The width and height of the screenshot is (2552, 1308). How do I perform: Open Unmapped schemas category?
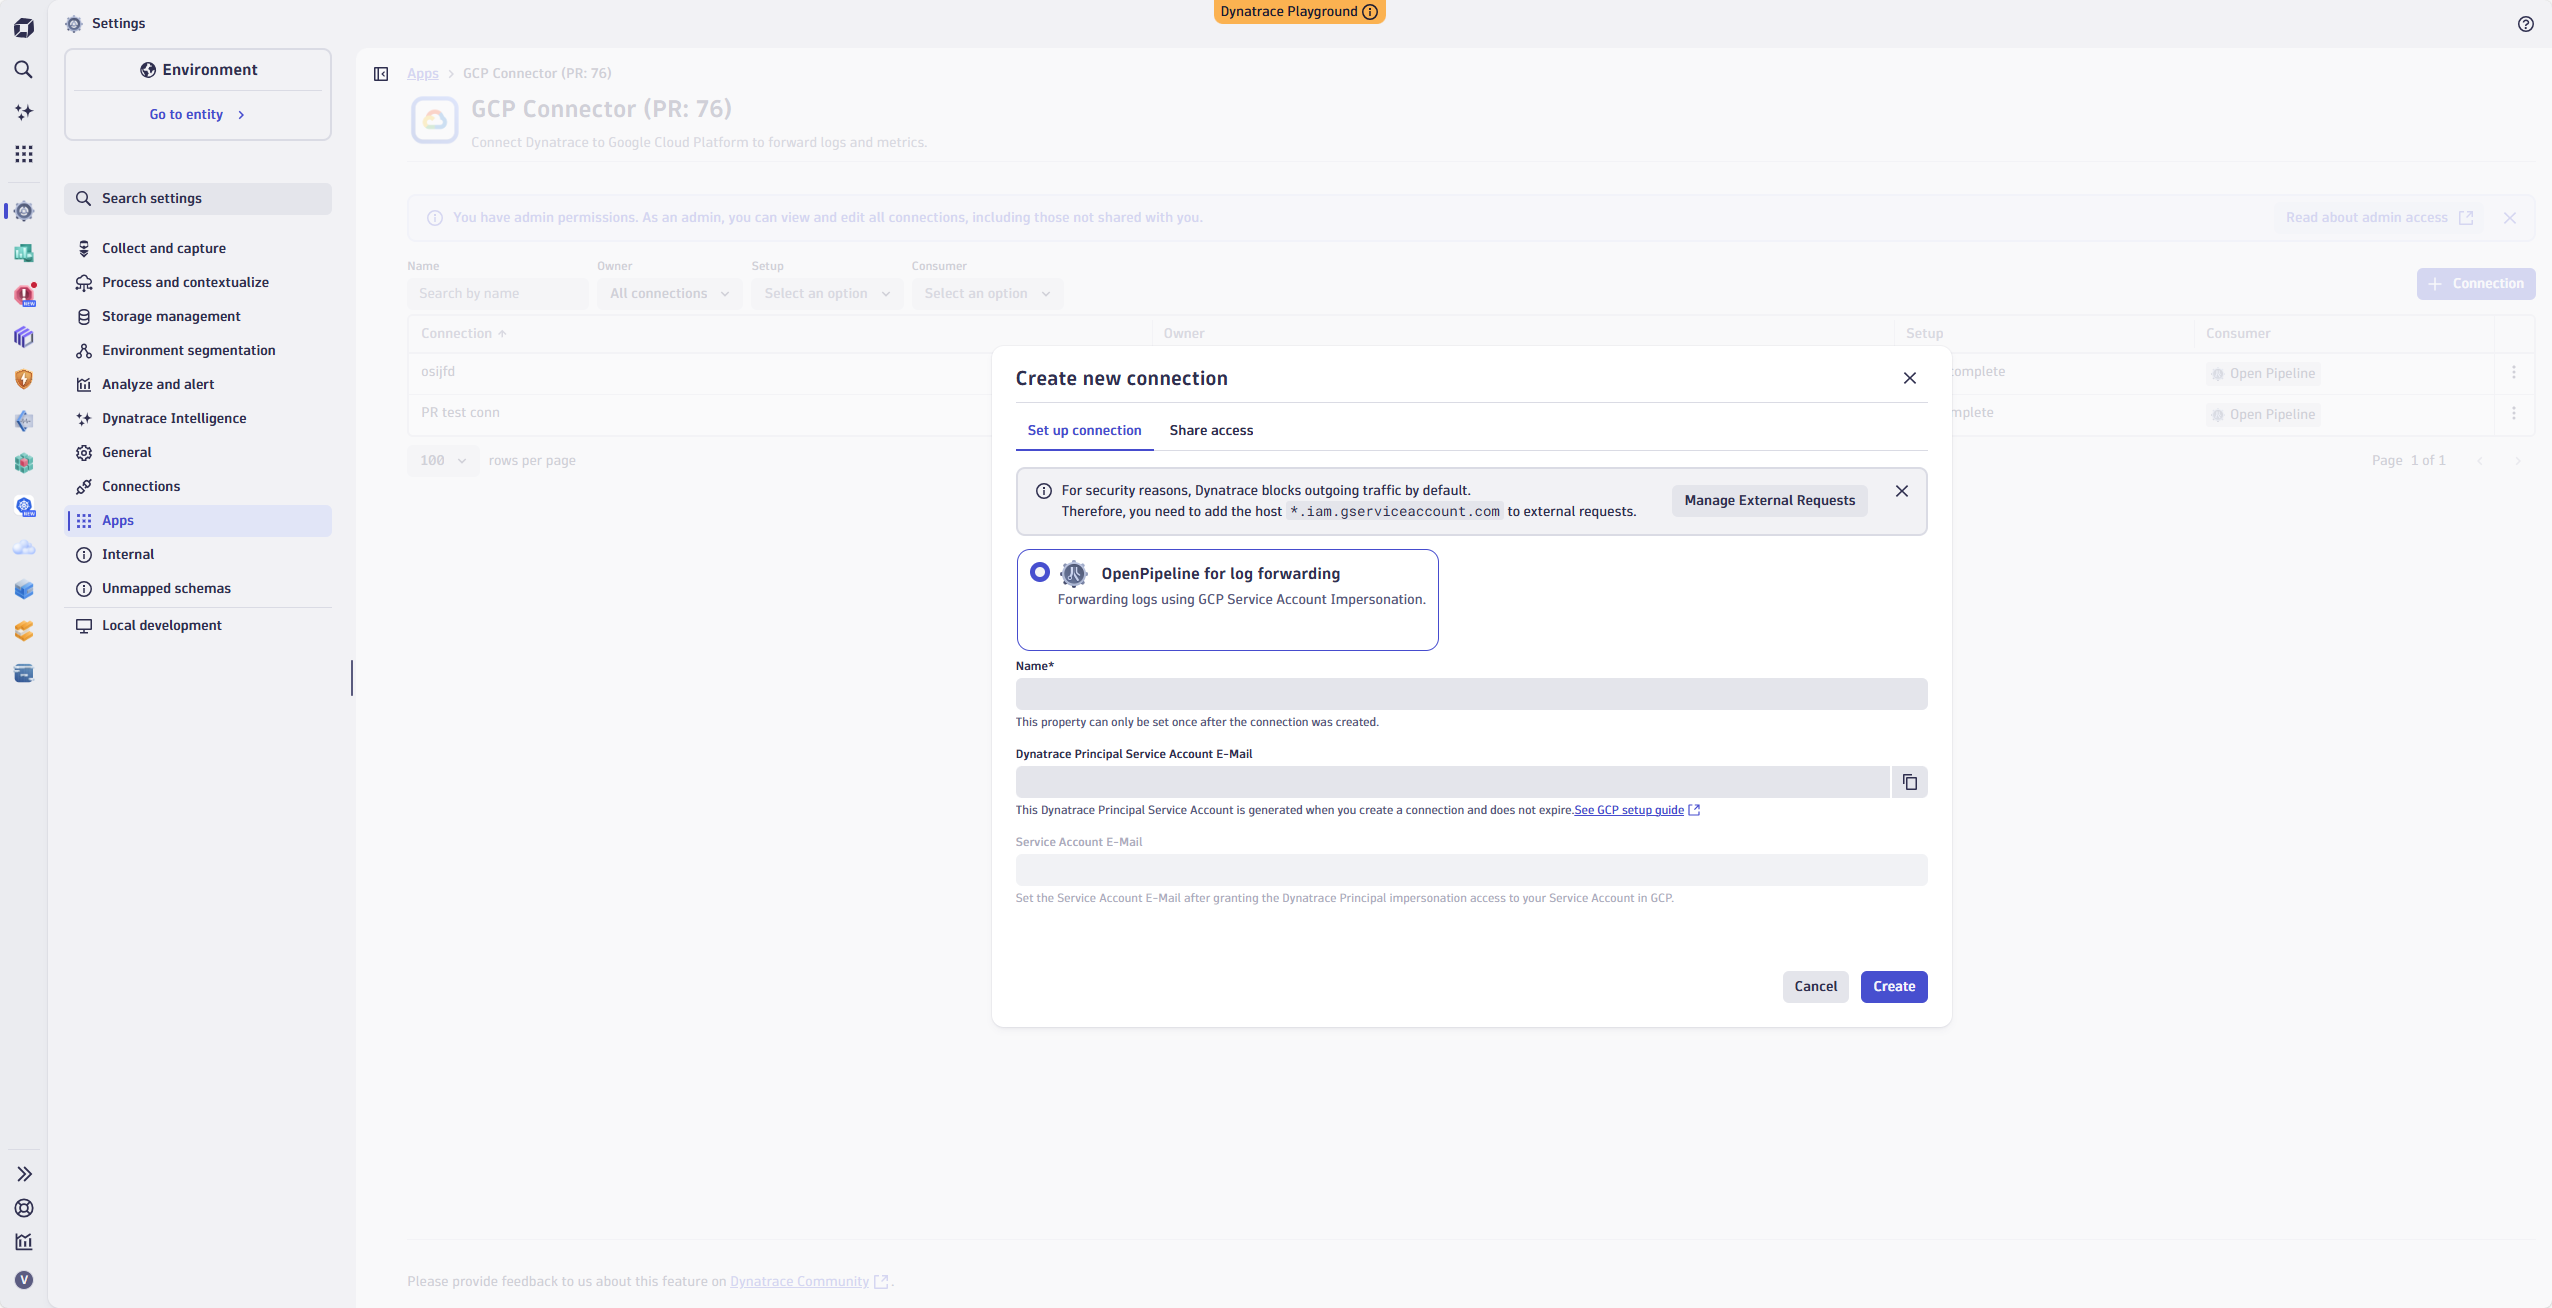198,588
